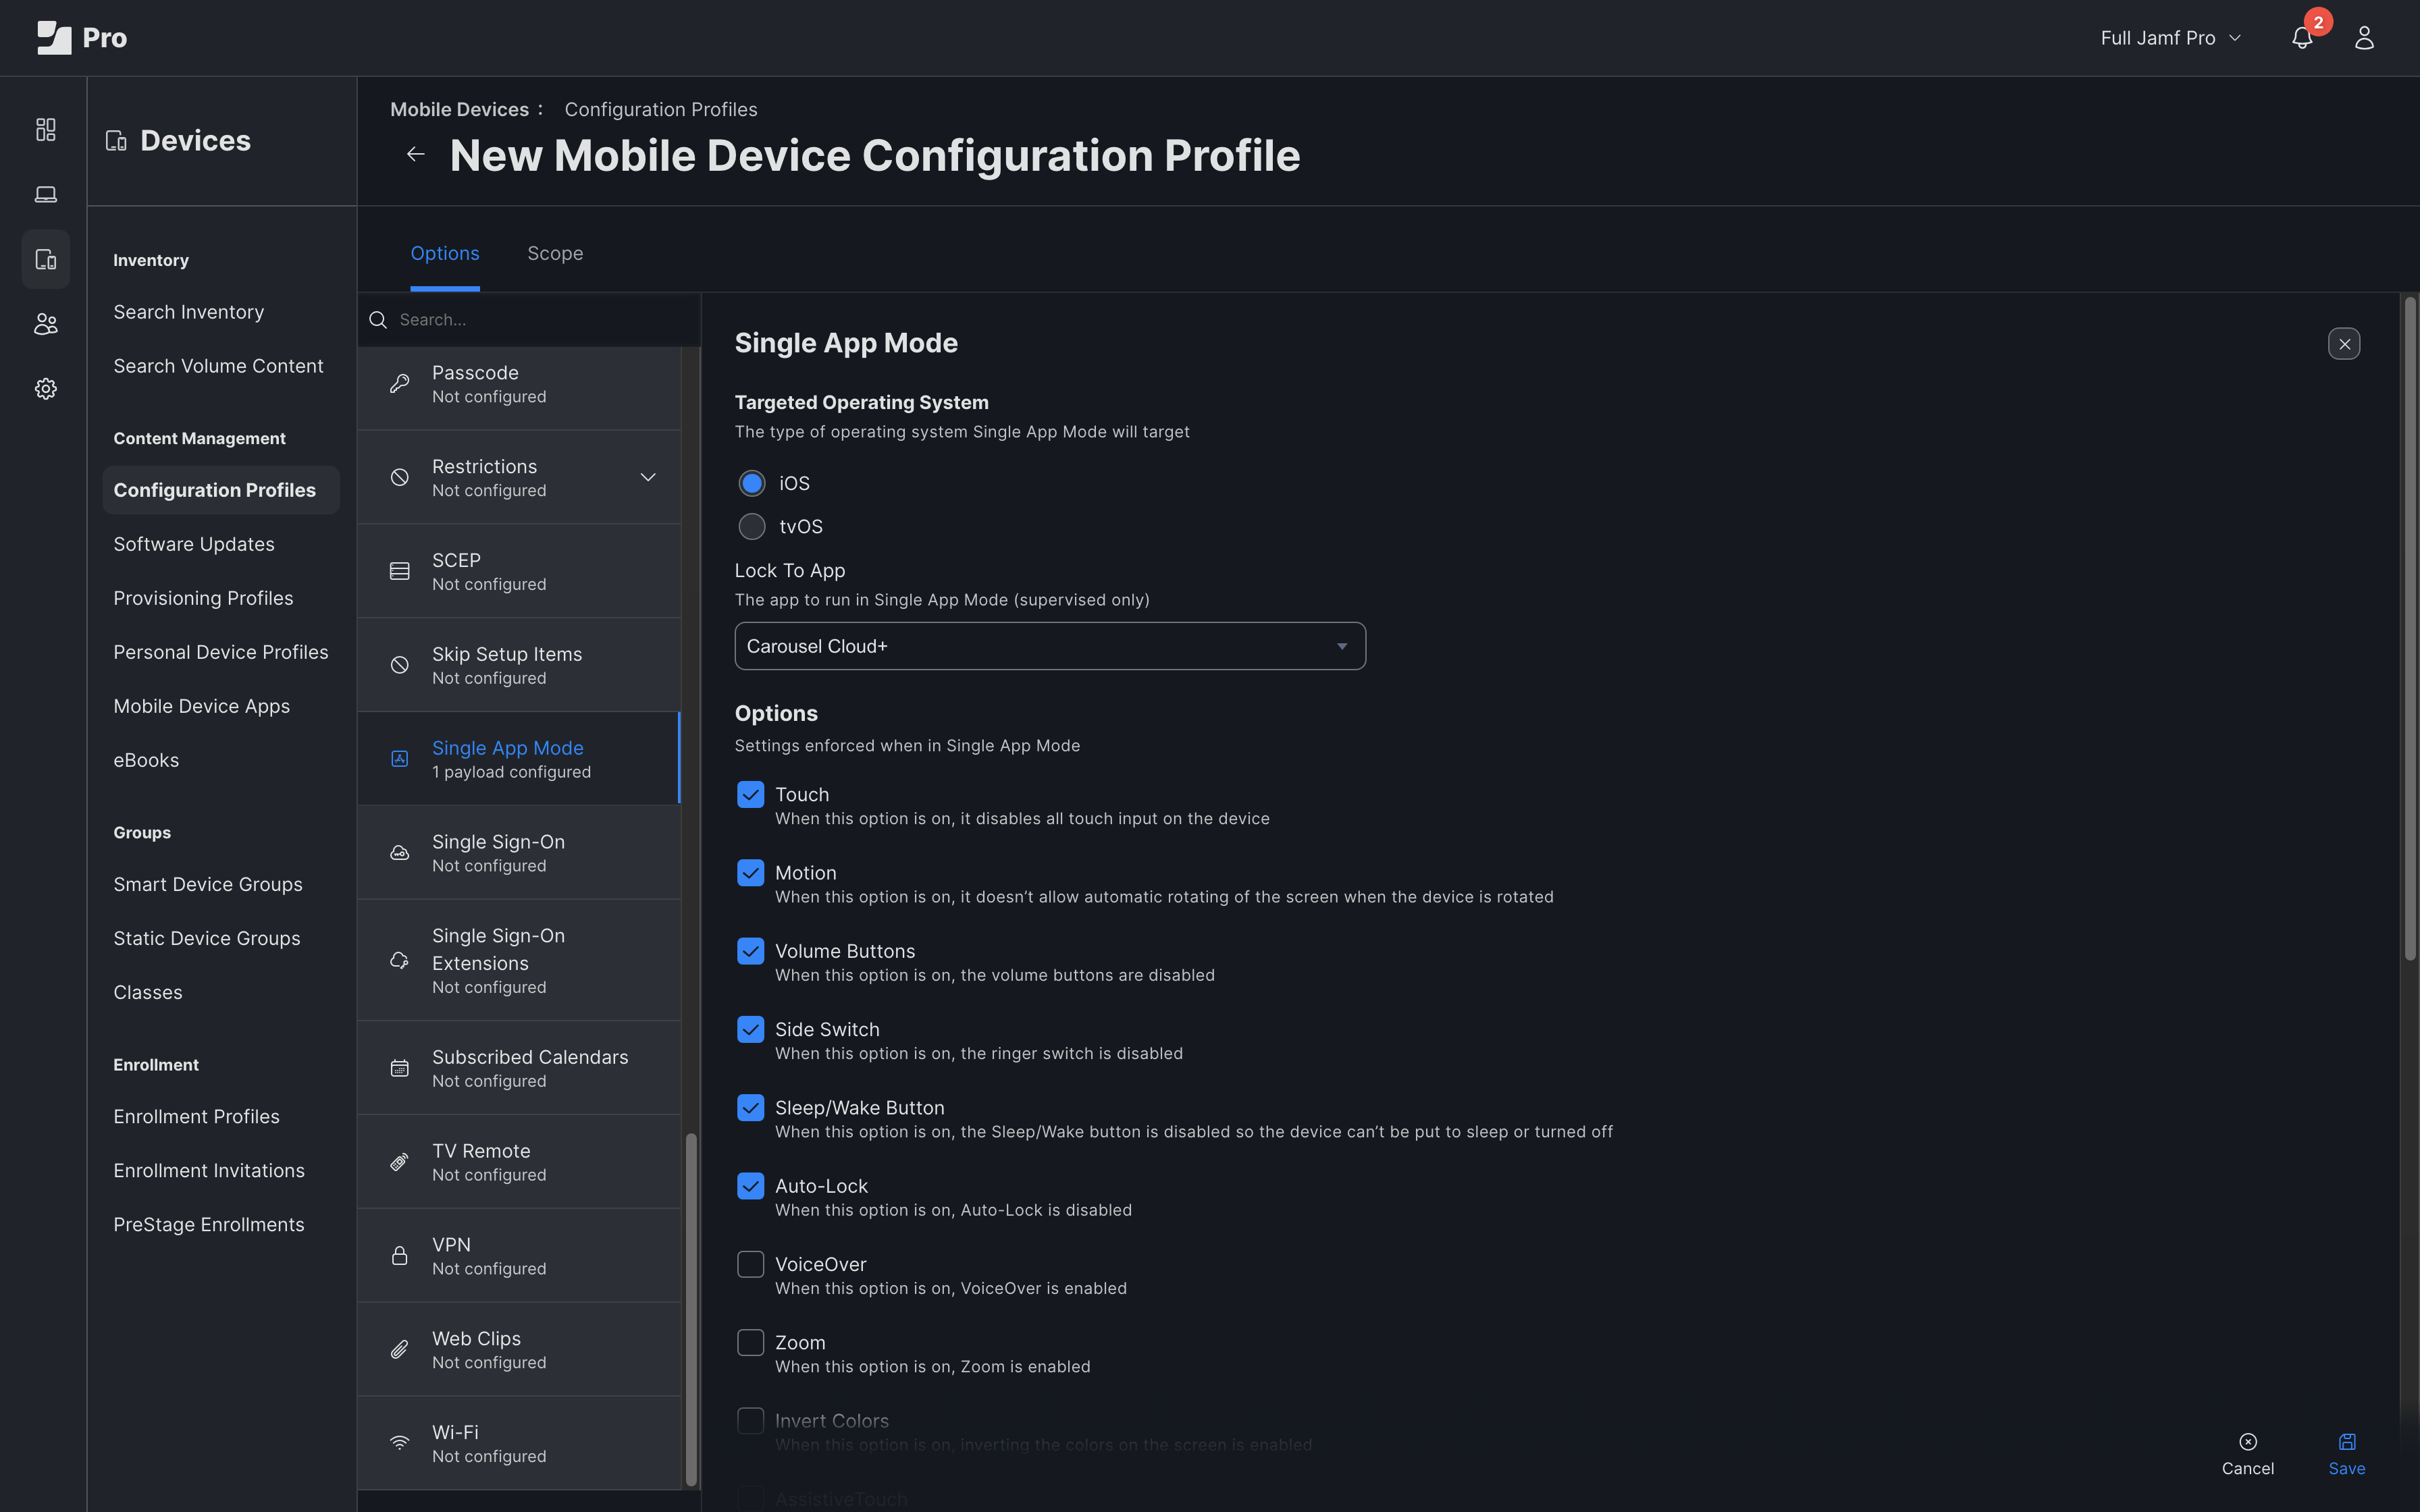Open the dashboard icon in left rail
2420x1512 pixels.
click(x=46, y=130)
